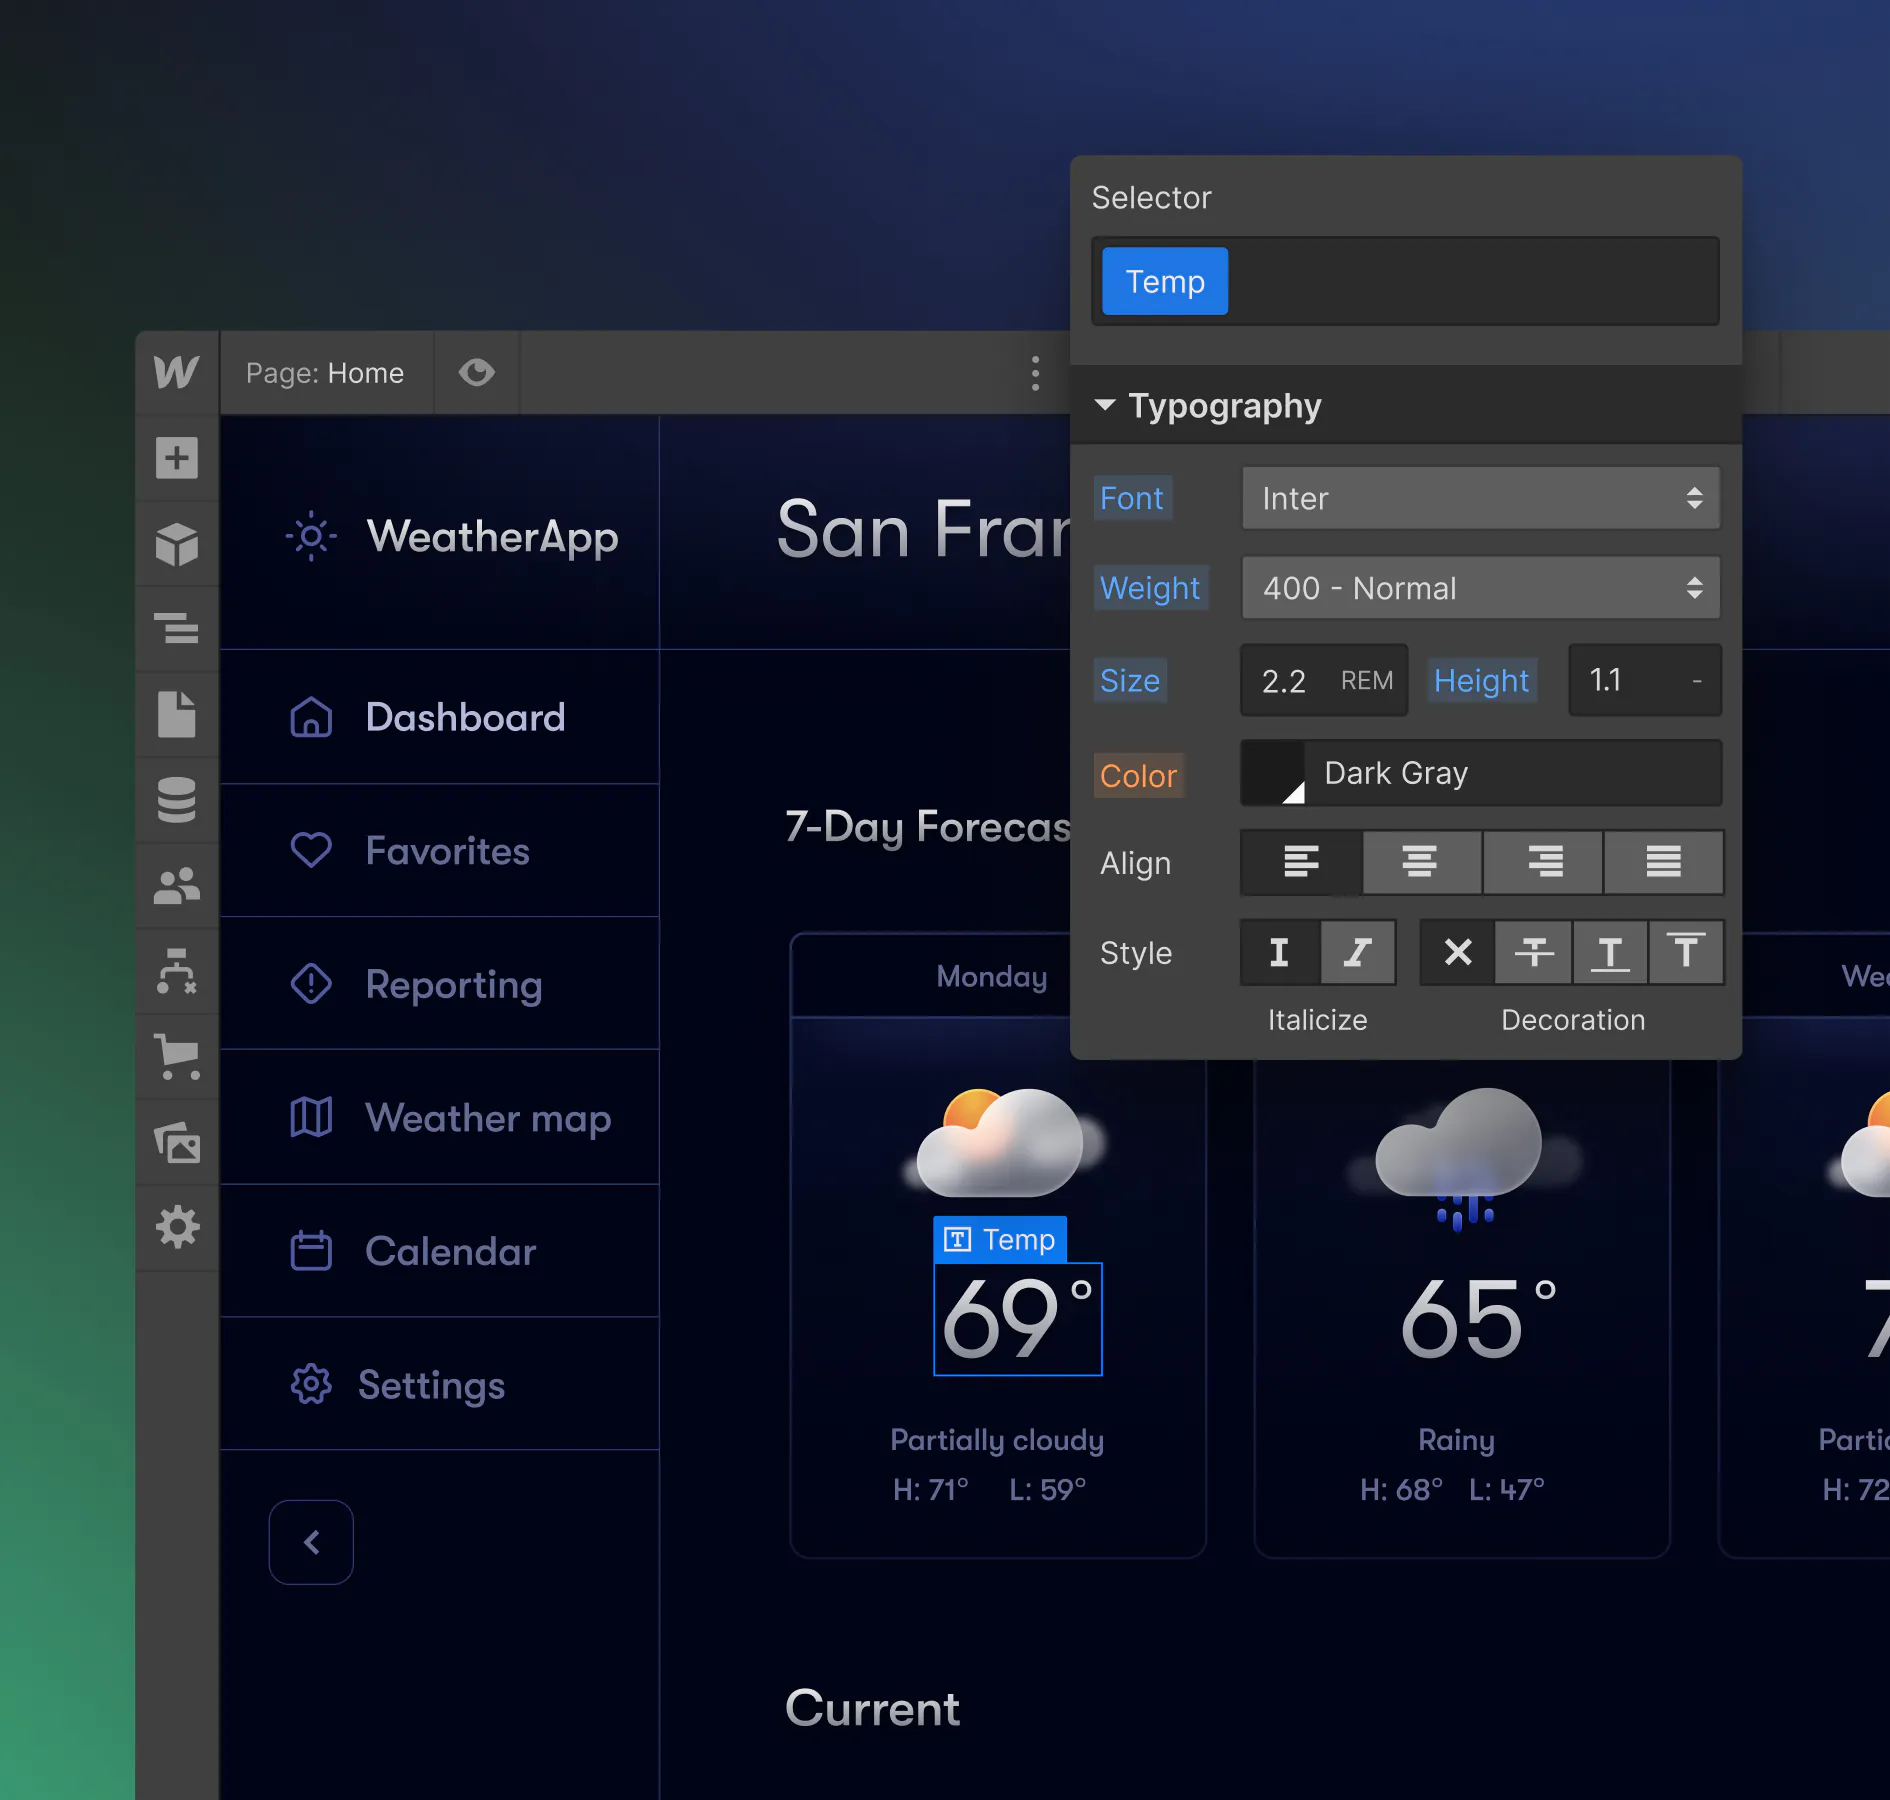
Task: Open the Navigator layers icon
Action: coord(177,628)
